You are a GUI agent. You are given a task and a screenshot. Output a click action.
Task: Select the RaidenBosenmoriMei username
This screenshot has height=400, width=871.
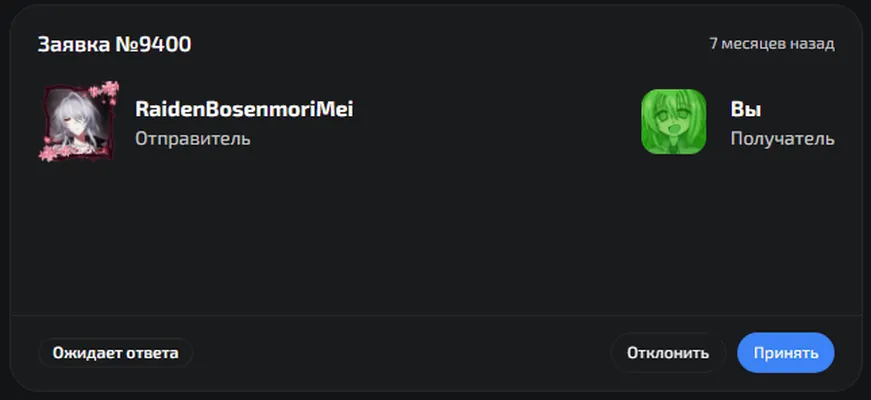(x=244, y=109)
